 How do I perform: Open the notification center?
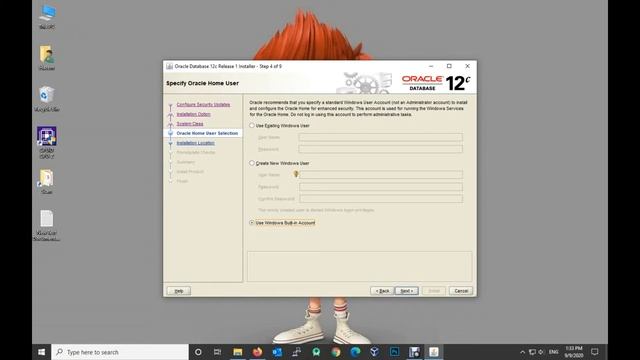click(595, 352)
